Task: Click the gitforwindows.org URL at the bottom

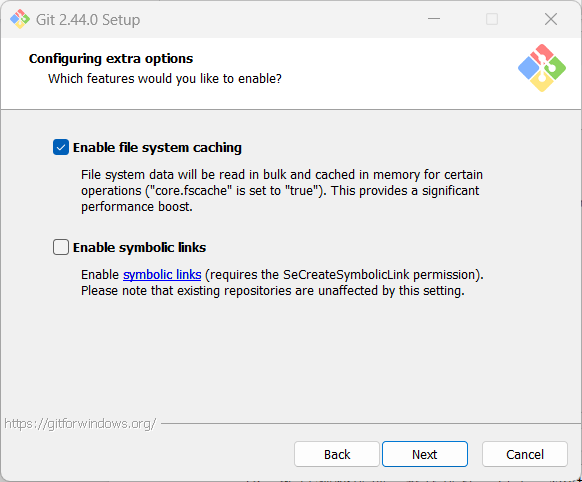Action: [x=80, y=424]
